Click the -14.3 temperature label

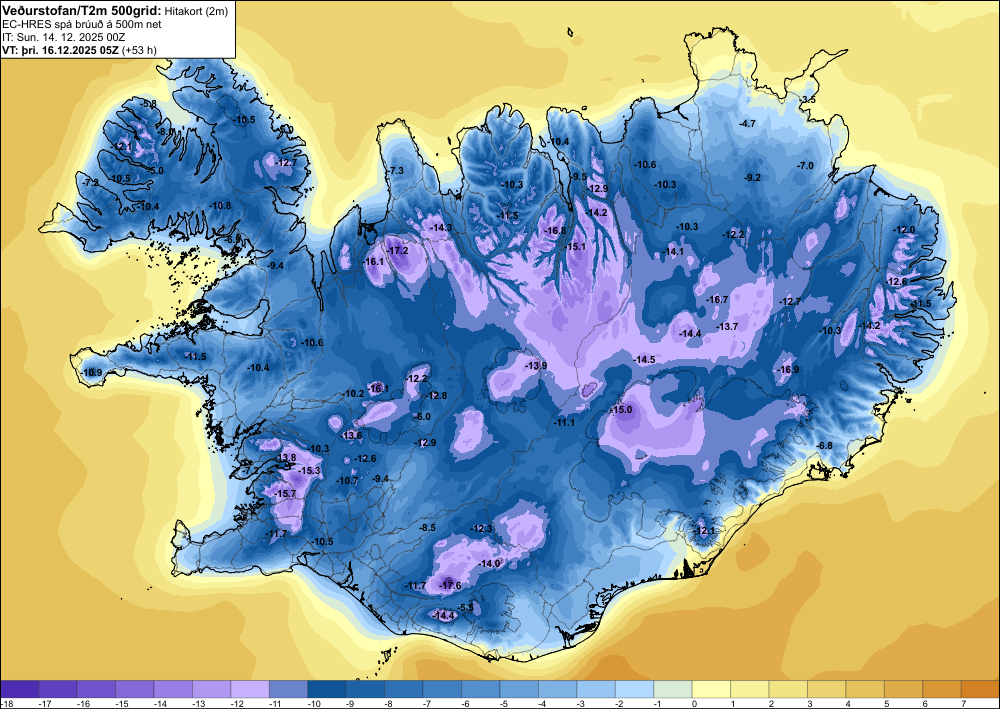[x=441, y=228]
